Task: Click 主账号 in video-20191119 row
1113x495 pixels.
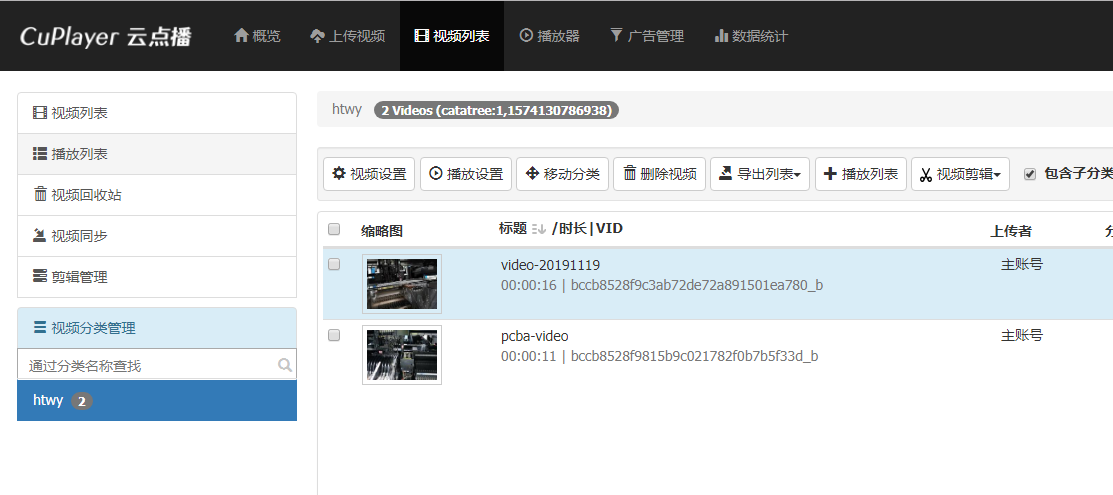Action: tap(1022, 264)
